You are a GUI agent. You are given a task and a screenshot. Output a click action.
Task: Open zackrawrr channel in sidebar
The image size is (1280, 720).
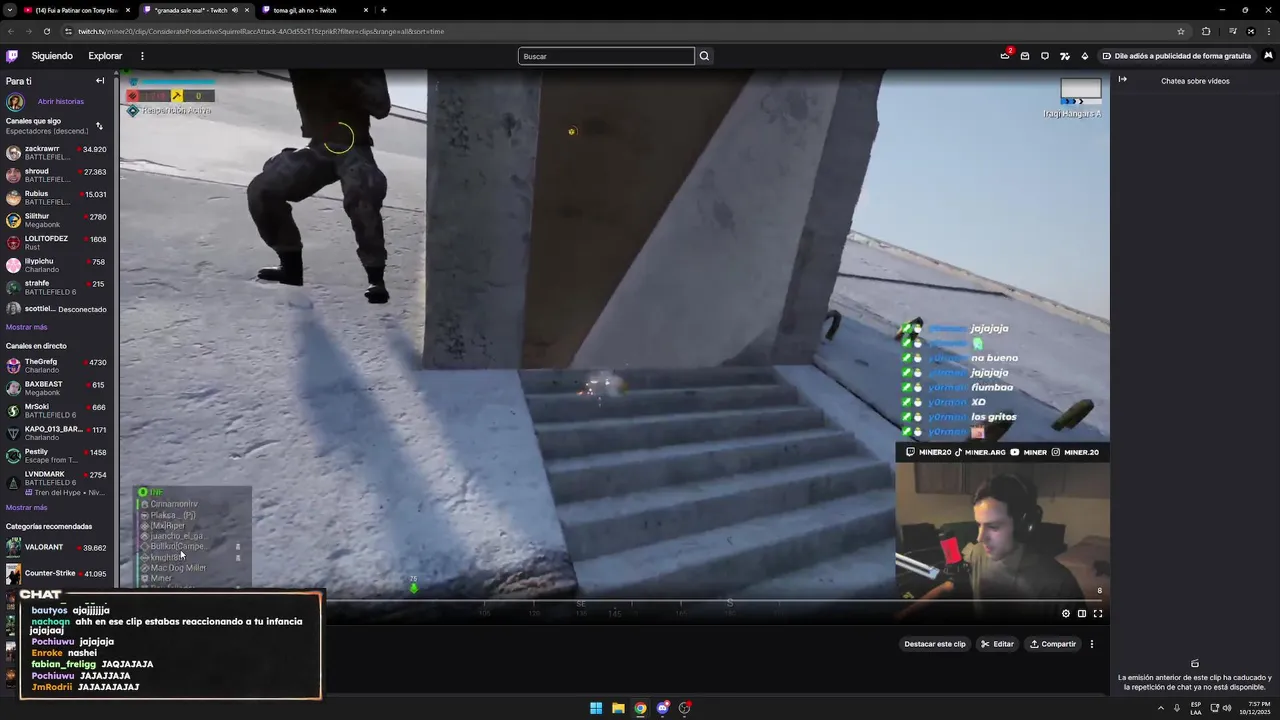pyautogui.click(x=56, y=152)
